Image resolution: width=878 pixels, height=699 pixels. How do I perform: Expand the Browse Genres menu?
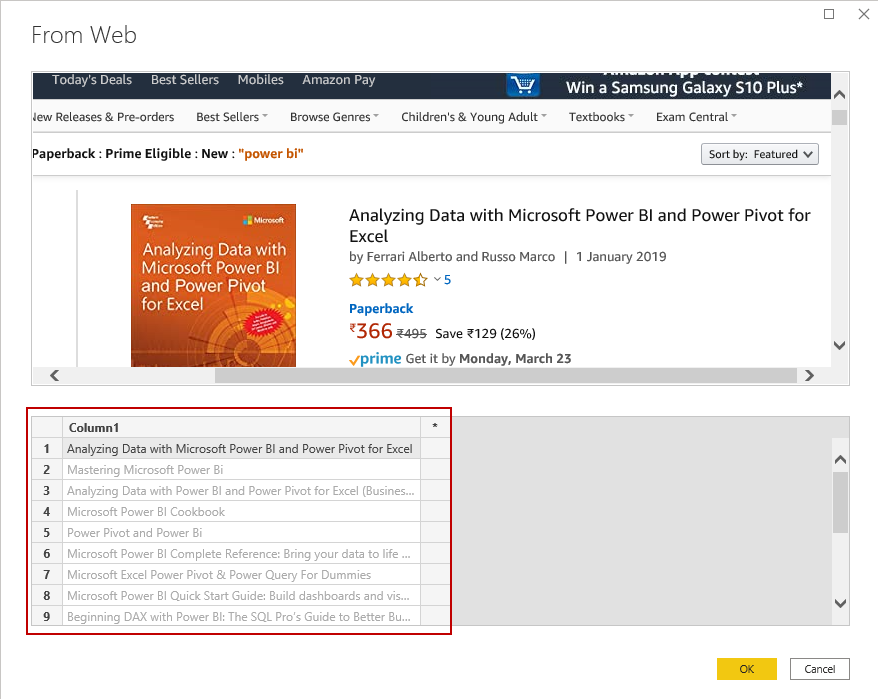coord(334,117)
